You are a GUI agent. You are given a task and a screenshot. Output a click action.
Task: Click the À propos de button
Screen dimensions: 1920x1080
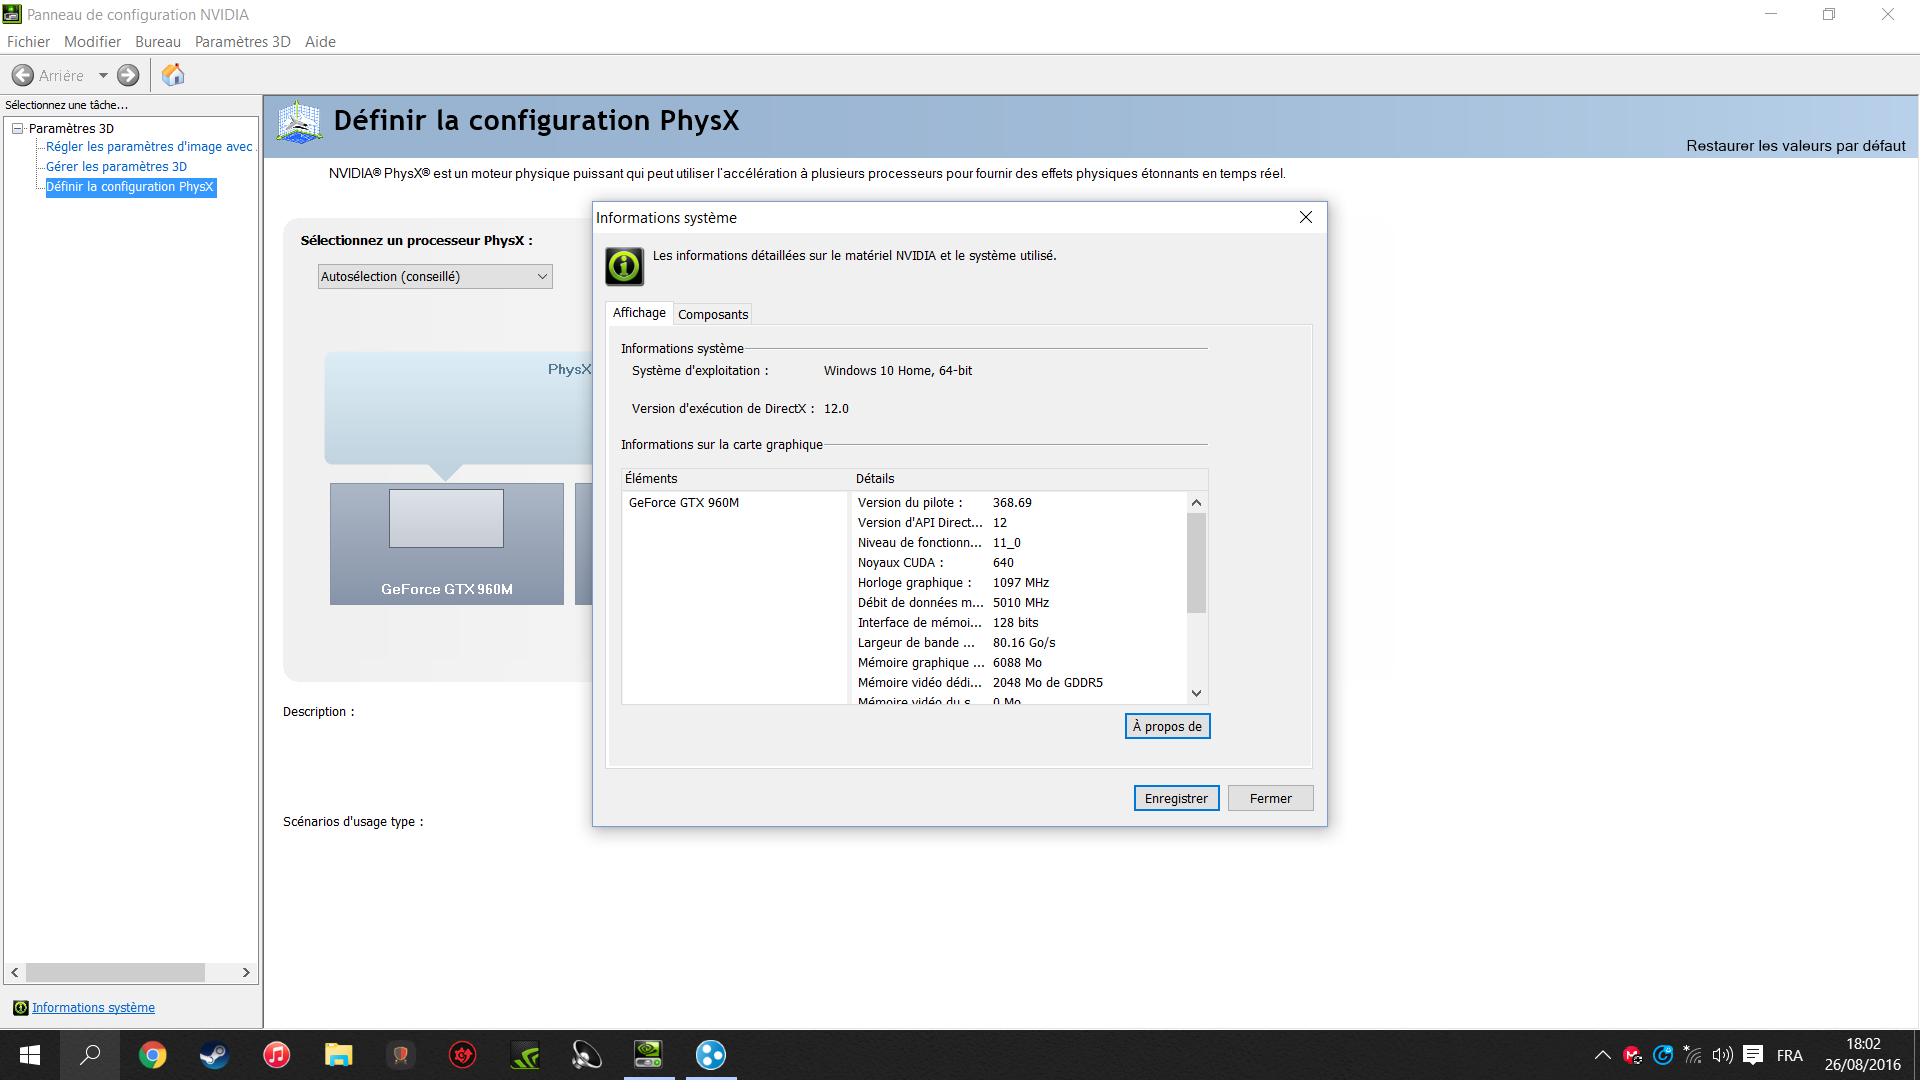[1167, 726]
